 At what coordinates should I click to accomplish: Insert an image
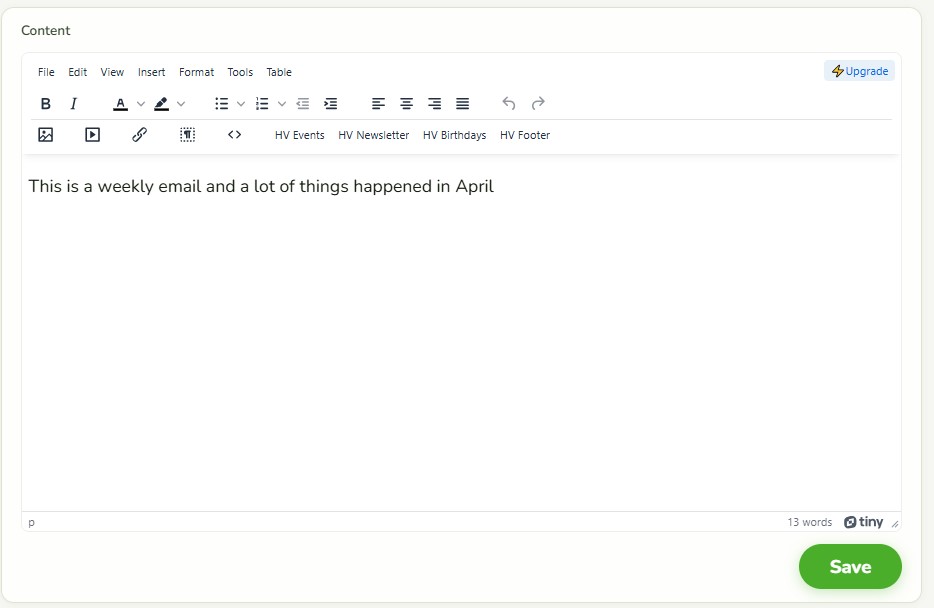tap(45, 135)
